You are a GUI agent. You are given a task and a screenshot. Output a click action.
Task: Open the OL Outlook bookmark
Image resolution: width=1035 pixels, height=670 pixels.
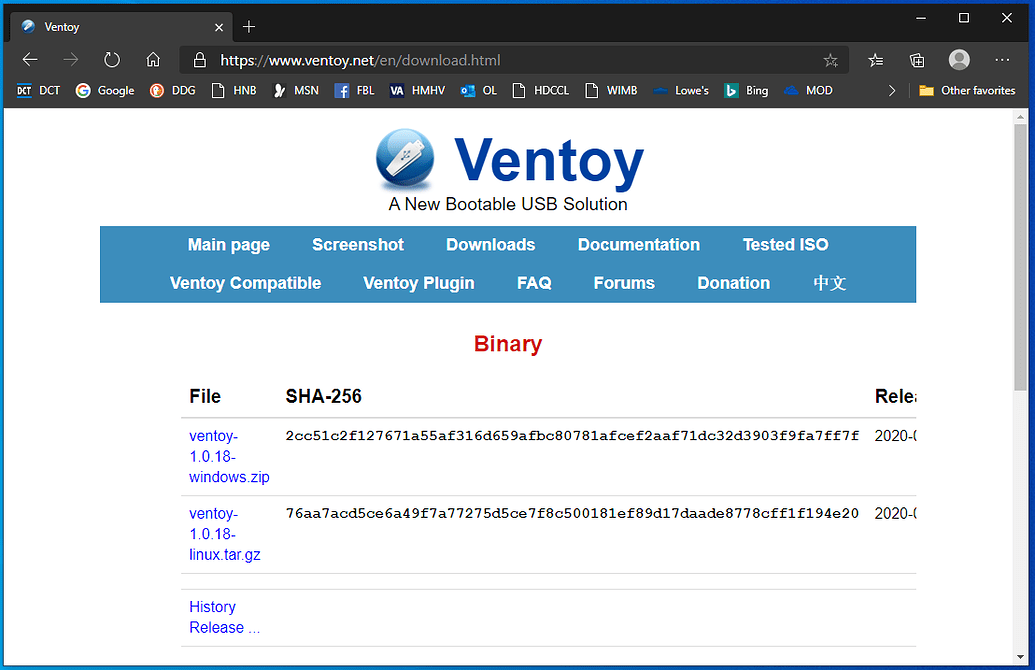tap(479, 90)
